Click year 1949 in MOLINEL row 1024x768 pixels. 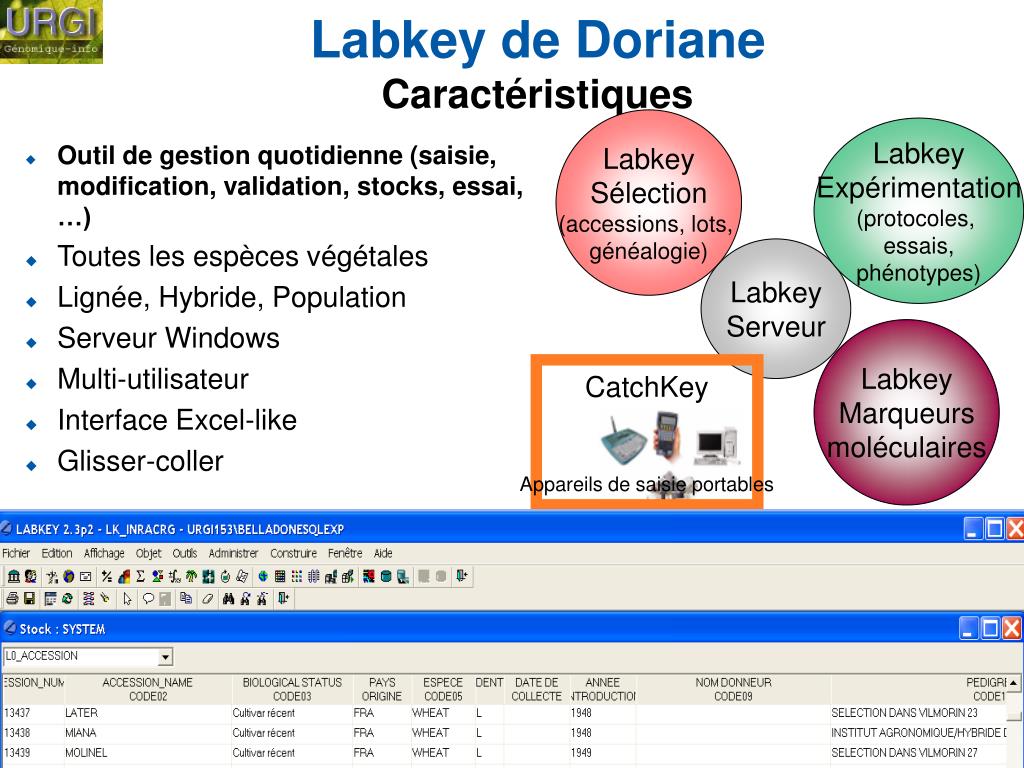click(581, 752)
